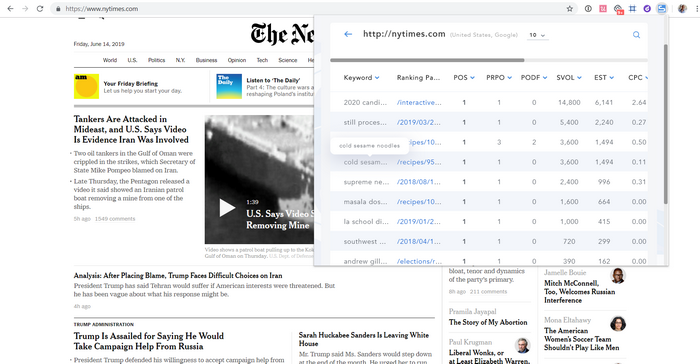Play the tanker video
The width and height of the screenshot is (700, 364).
click(227, 208)
